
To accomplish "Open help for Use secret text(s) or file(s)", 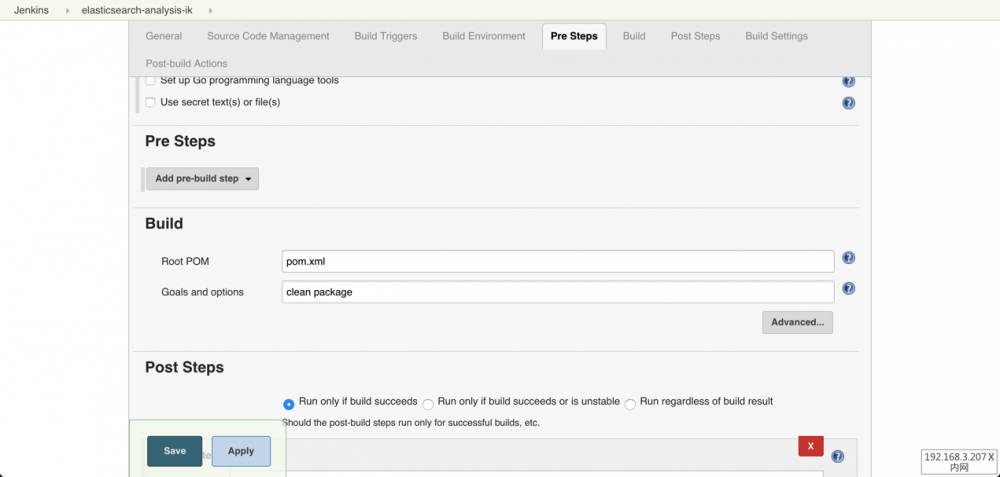I will pos(848,103).
